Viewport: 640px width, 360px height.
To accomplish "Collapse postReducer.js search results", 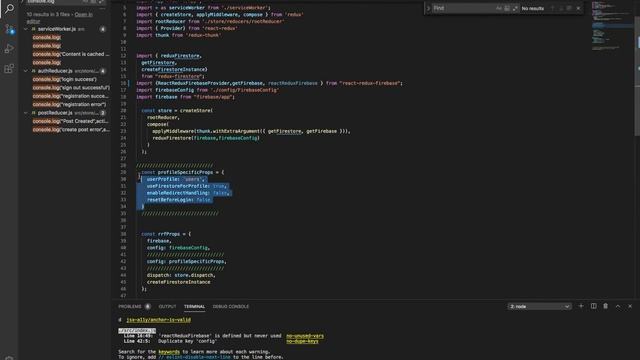I will point(26,113).
